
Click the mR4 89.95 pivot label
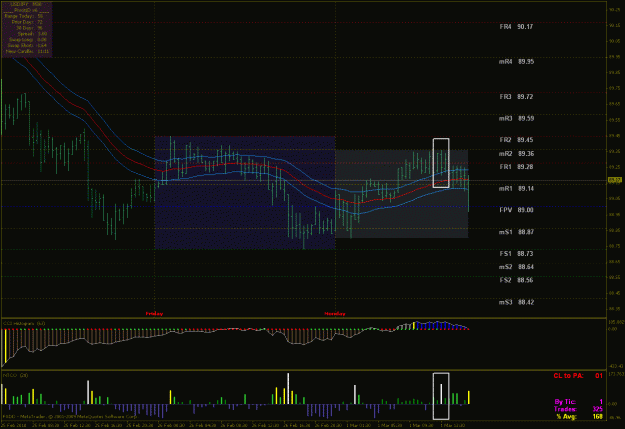(x=516, y=62)
